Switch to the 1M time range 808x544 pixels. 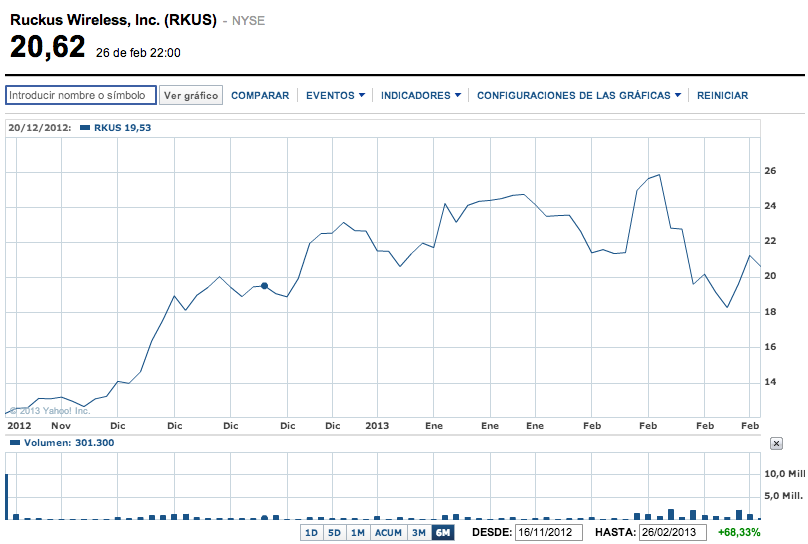tap(357, 533)
